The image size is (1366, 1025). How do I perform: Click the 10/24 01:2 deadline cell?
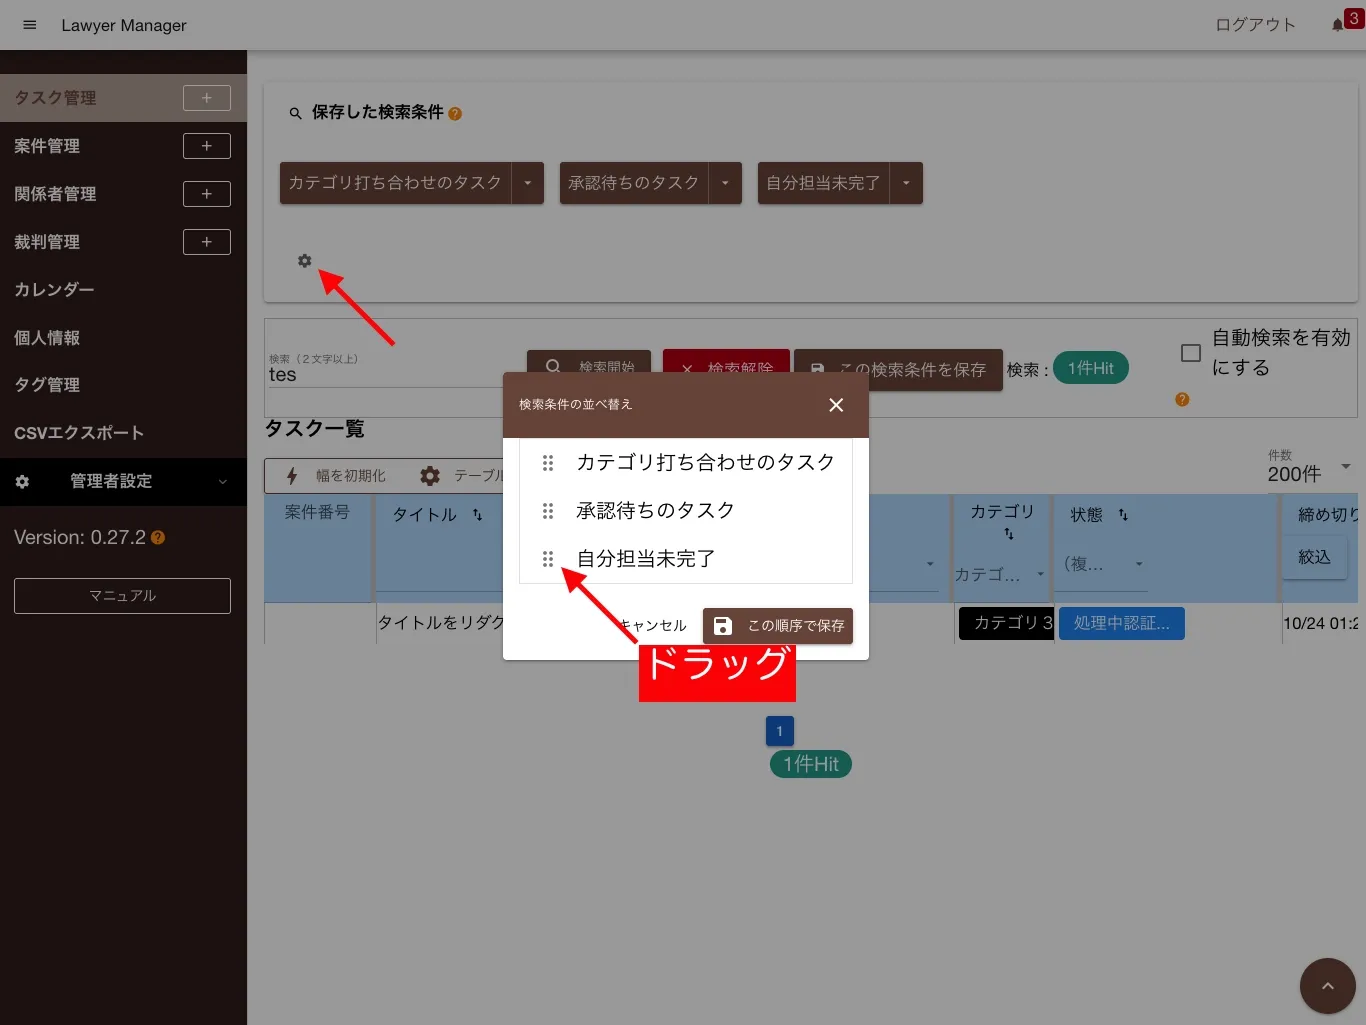click(1321, 623)
